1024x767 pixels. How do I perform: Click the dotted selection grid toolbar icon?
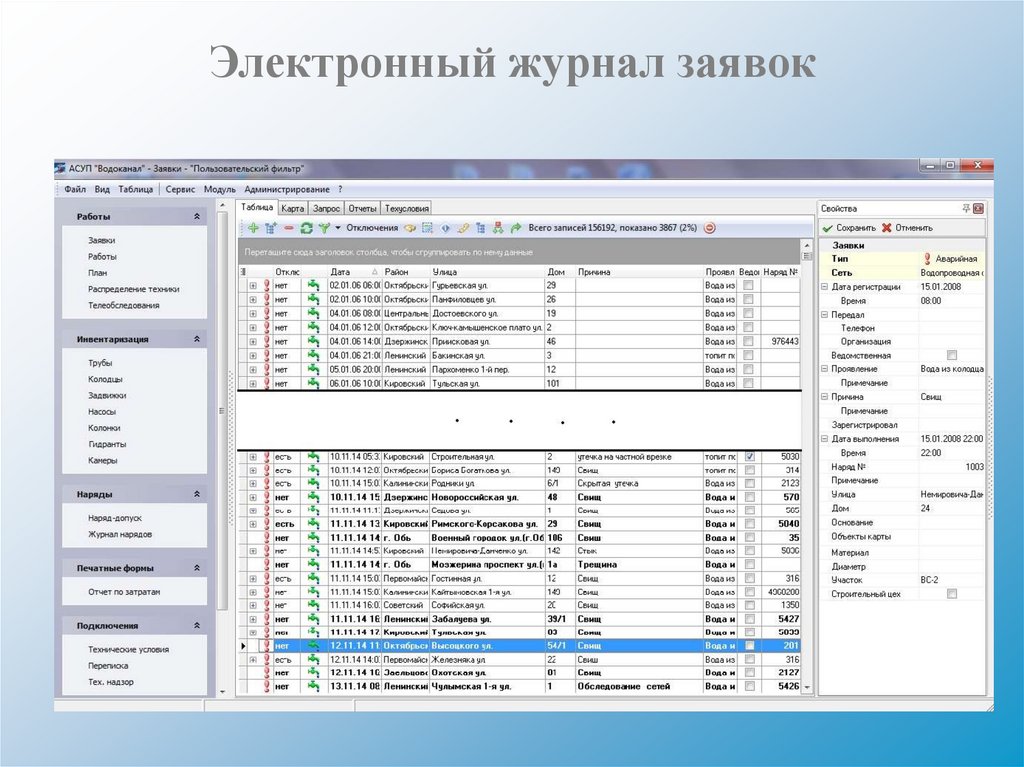click(428, 228)
